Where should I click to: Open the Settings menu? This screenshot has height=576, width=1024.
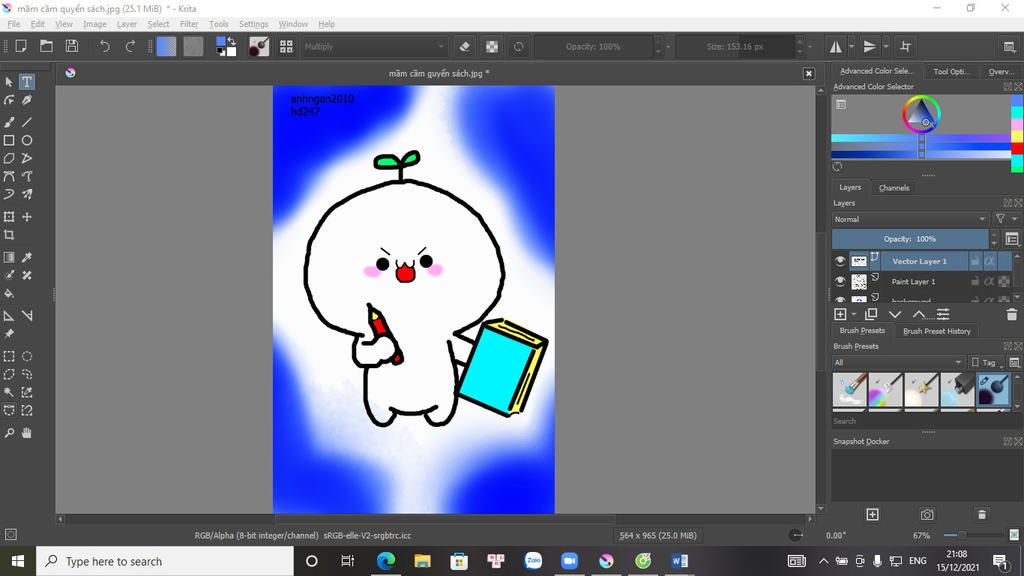pyautogui.click(x=253, y=24)
